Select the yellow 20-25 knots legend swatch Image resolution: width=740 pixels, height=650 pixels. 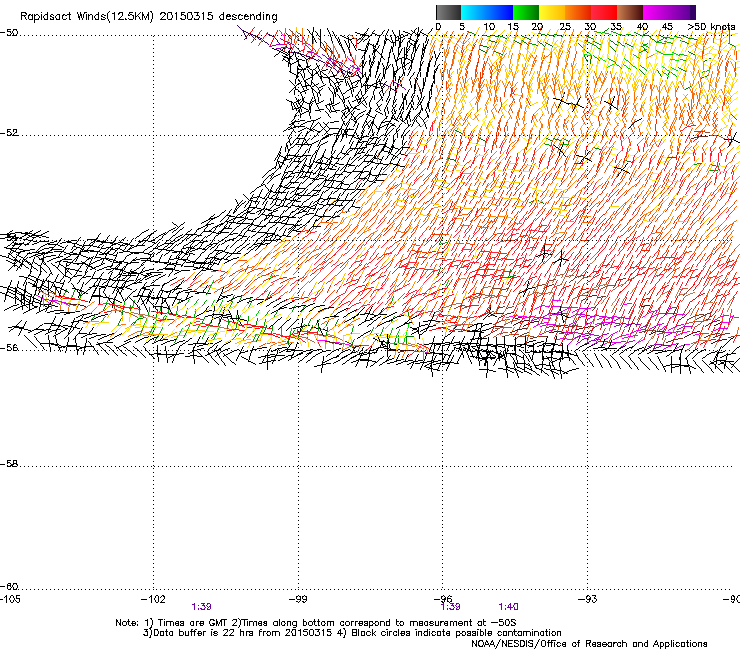[x=552, y=12]
